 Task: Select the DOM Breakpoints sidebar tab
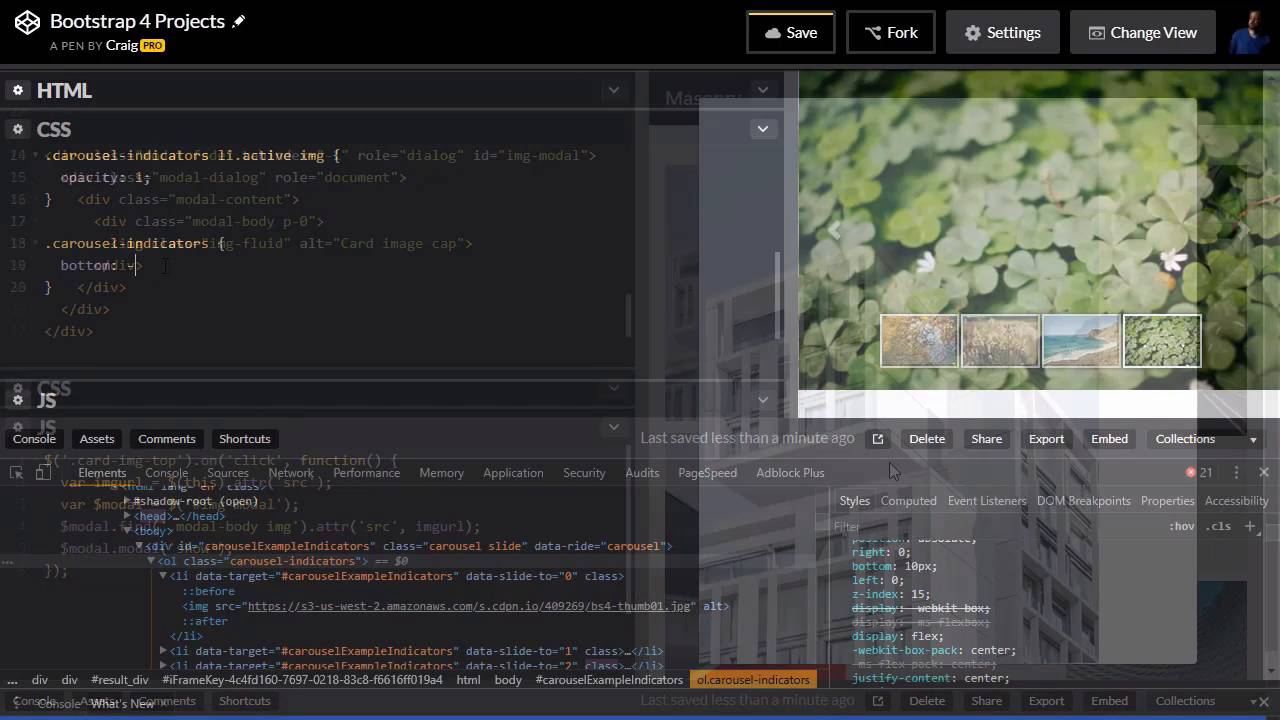pyautogui.click(x=1083, y=501)
